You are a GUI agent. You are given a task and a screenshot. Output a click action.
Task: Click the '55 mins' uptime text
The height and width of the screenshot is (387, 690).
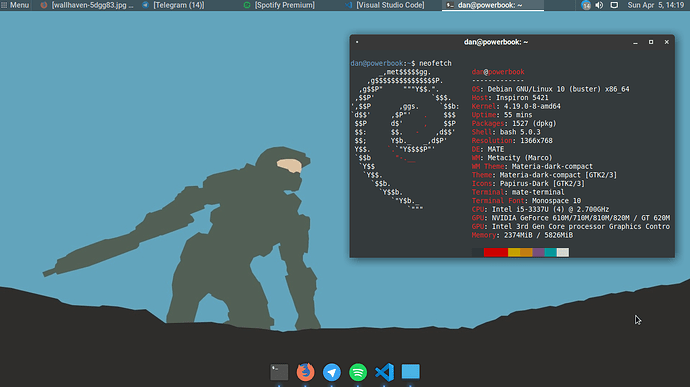[x=518, y=115]
